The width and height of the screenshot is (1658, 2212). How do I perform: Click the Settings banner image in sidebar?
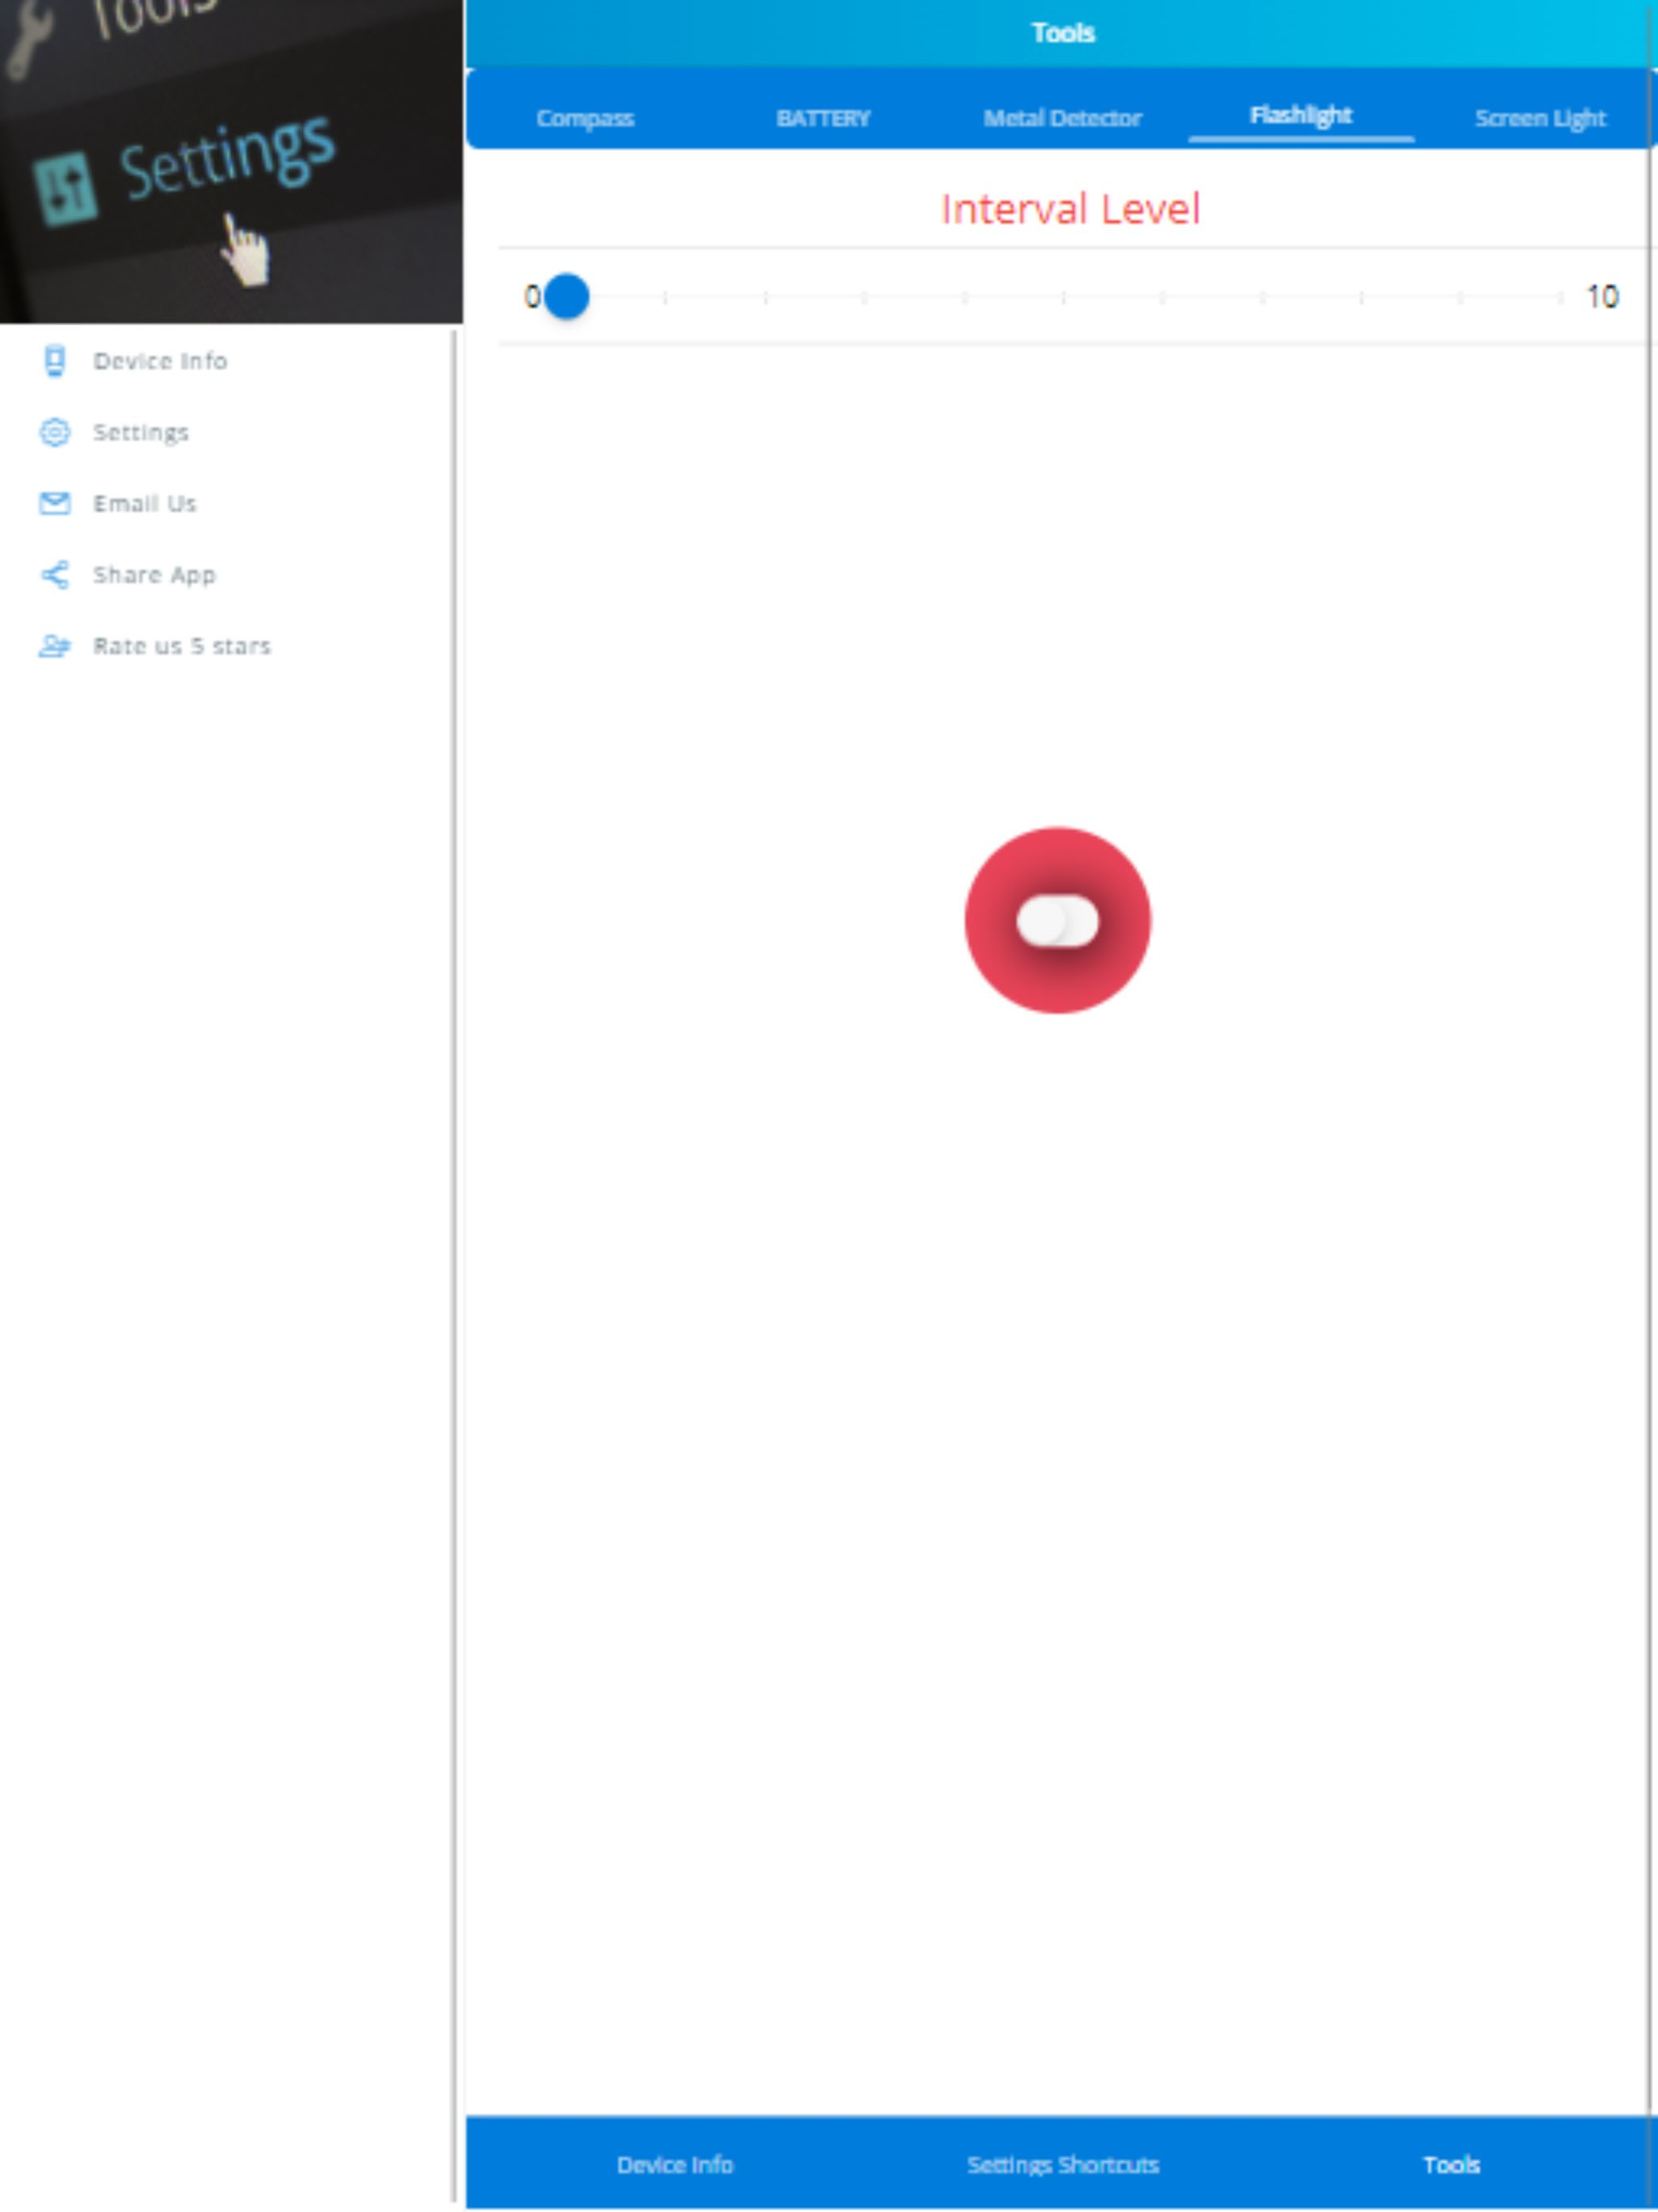[x=231, y=161]
